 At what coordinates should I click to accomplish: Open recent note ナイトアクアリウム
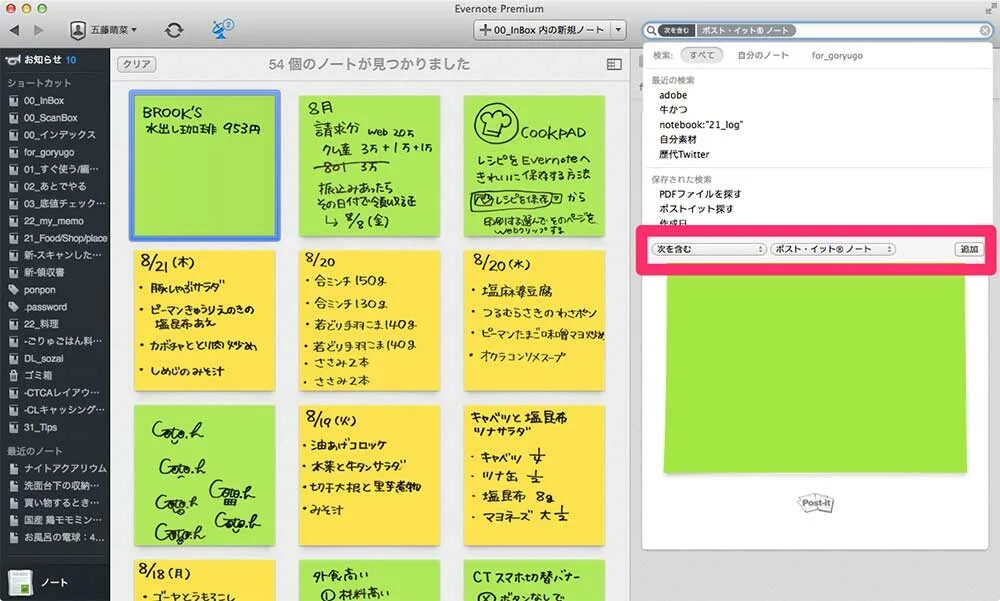coord(65,468)
